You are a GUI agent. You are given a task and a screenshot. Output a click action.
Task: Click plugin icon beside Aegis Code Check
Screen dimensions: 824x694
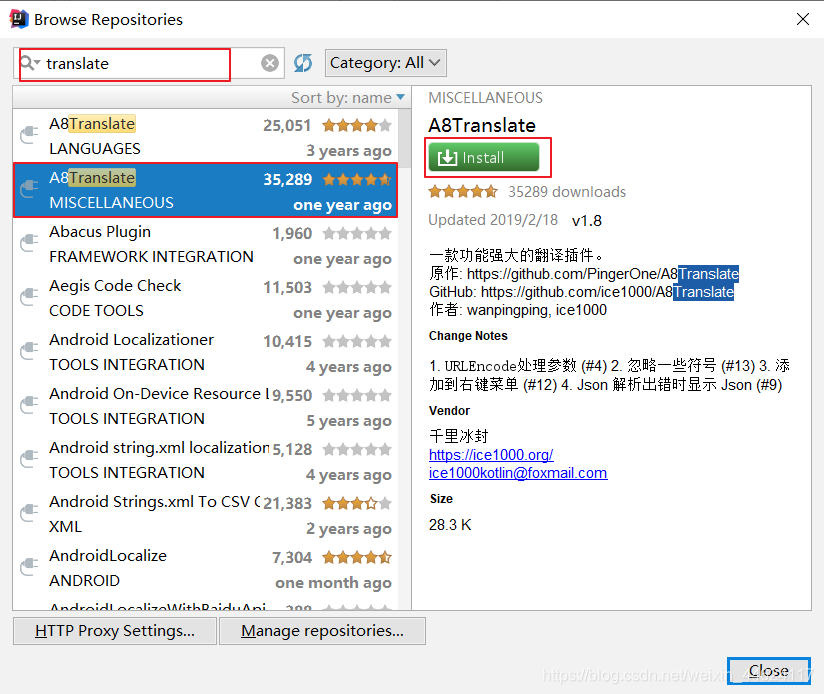pyautogui.click(x=29, y=297)
